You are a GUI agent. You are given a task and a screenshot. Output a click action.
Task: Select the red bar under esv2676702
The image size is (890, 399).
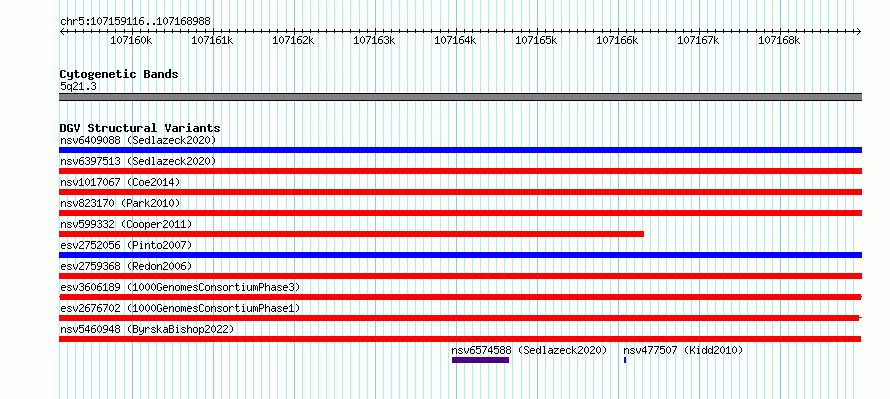click(x=459, y=318)
